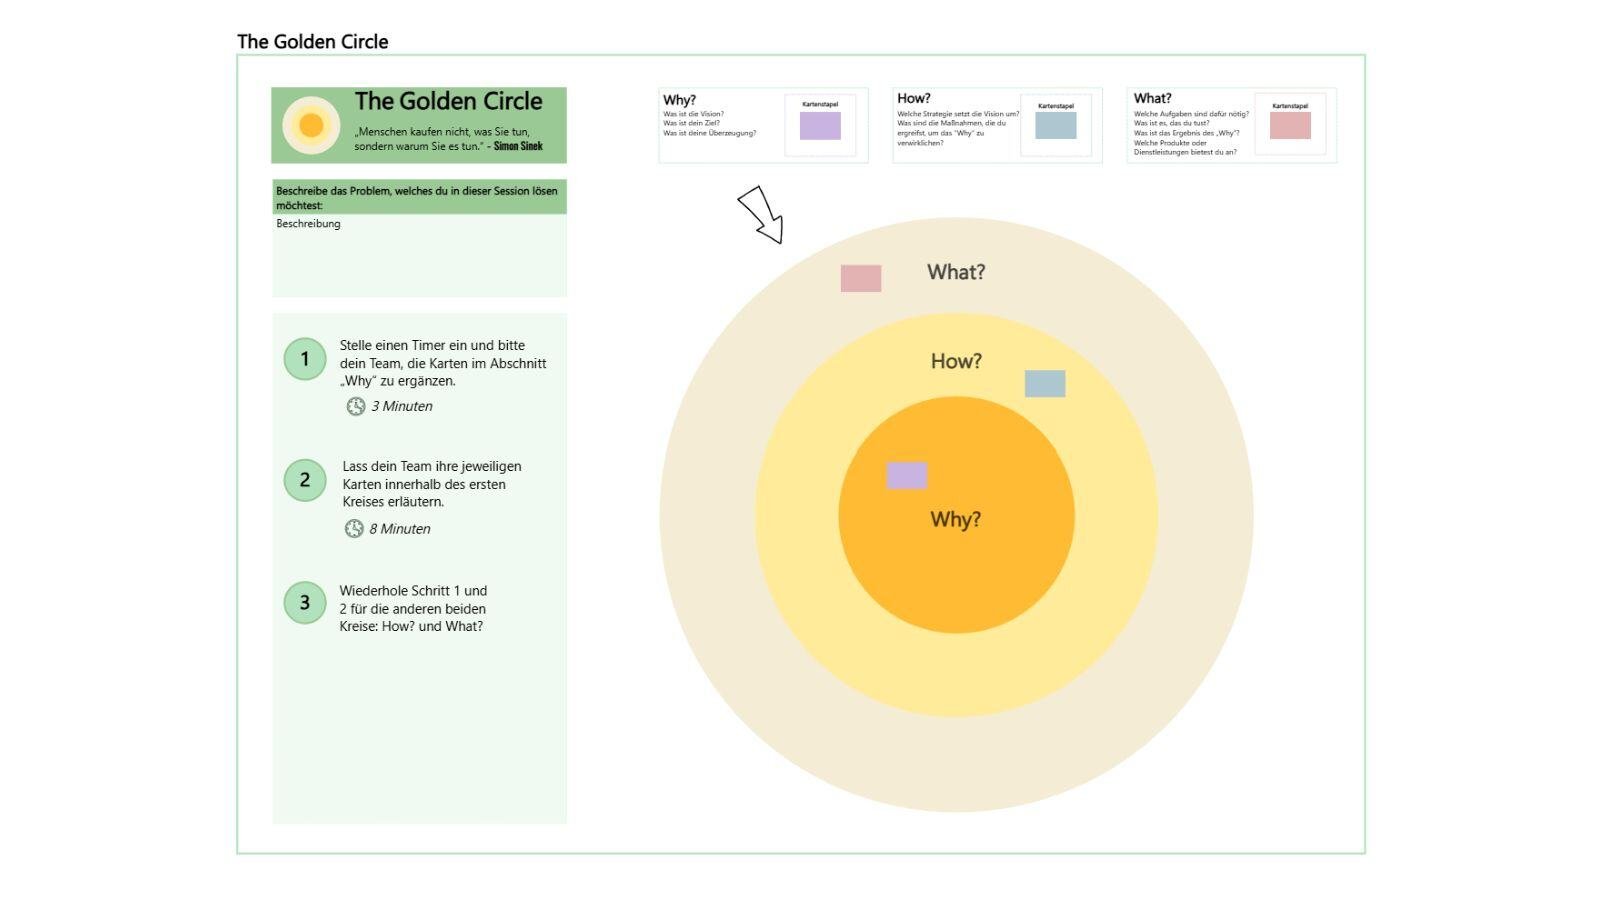
Task: Select the timer clock icon beside 3 Minuten
Action: tap(354, 406)
